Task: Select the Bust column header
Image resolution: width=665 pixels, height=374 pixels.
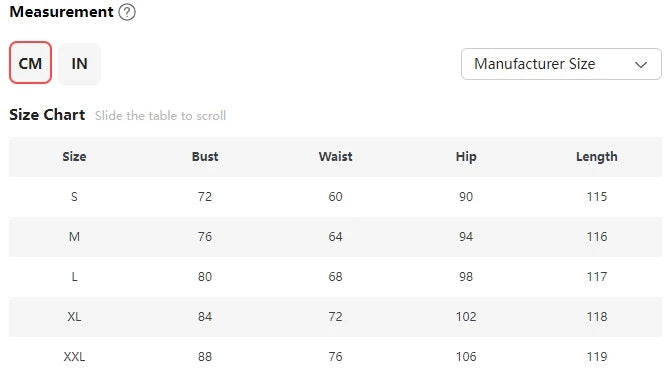Action: click(x=205, y=156)
